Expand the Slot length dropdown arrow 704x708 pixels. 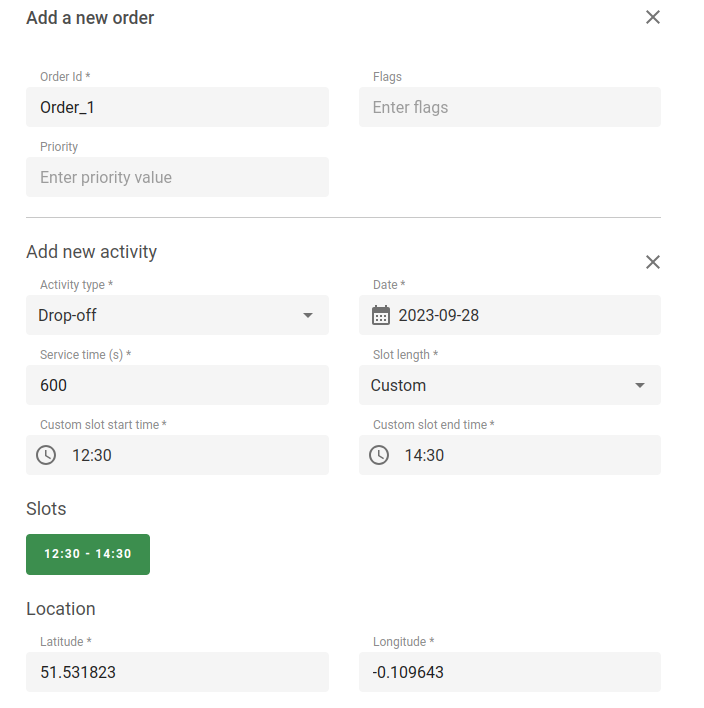click(x=640, y=386)
